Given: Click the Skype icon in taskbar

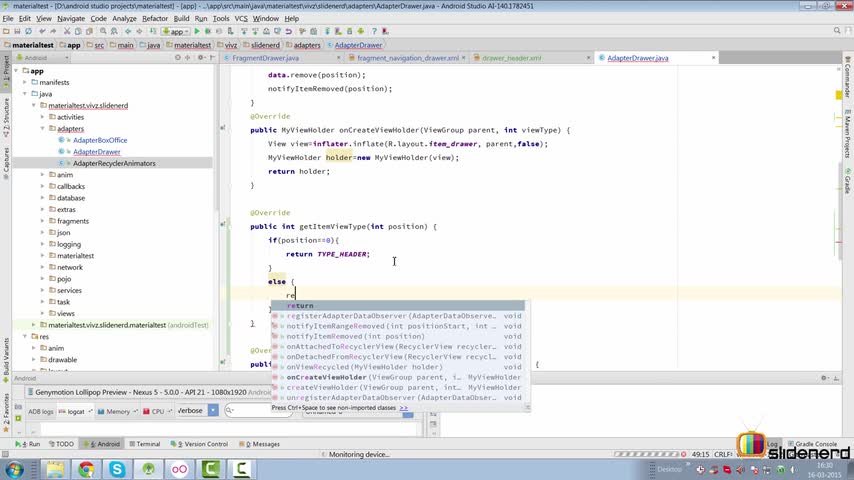Looking at the screenshot, I should coord(118,468).
